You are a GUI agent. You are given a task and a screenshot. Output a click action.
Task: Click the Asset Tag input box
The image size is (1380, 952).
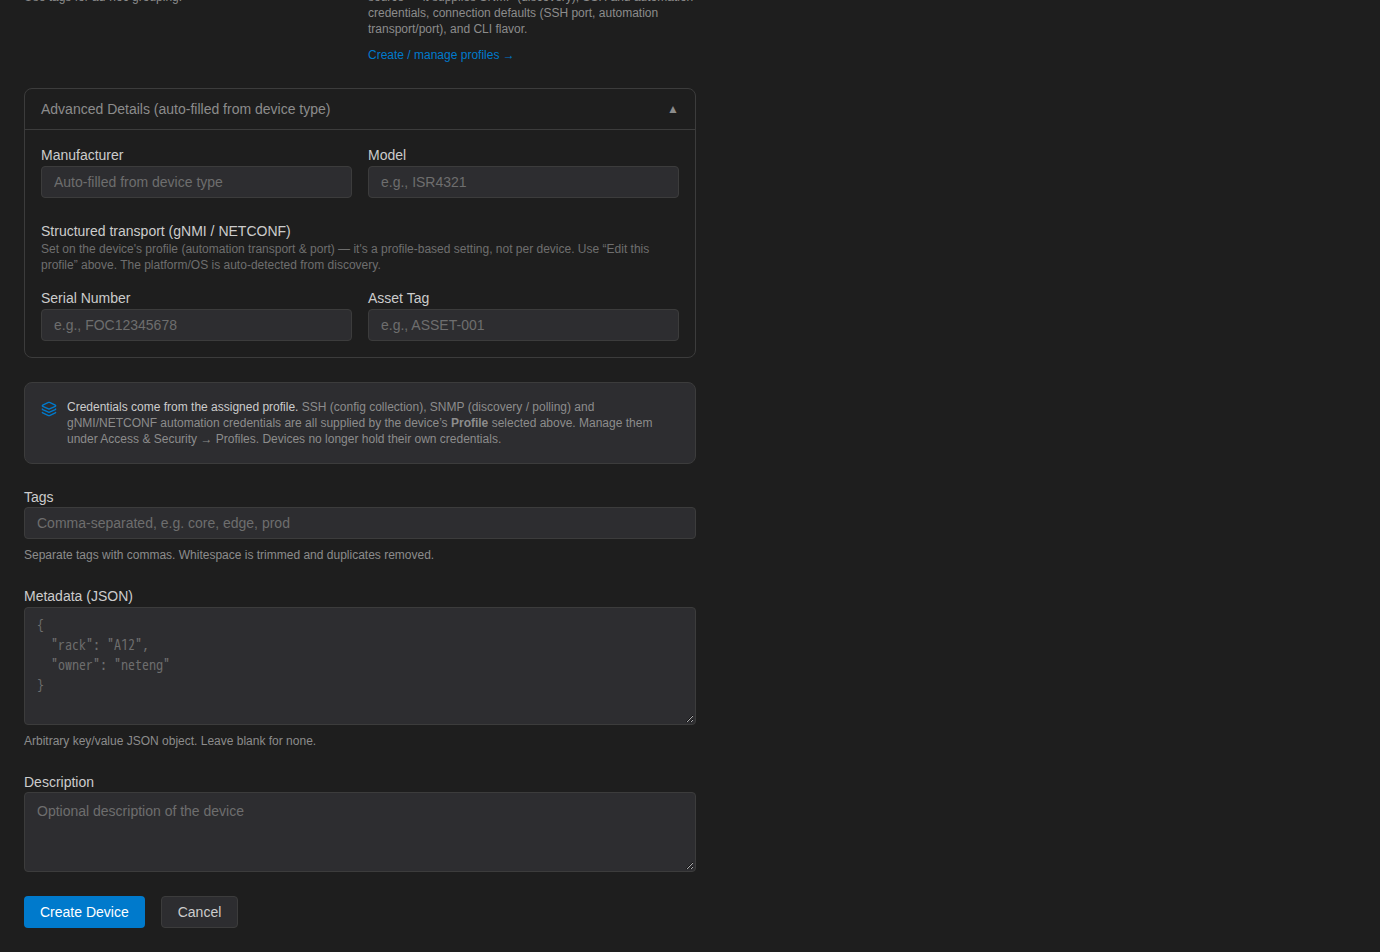pos(523,325)
